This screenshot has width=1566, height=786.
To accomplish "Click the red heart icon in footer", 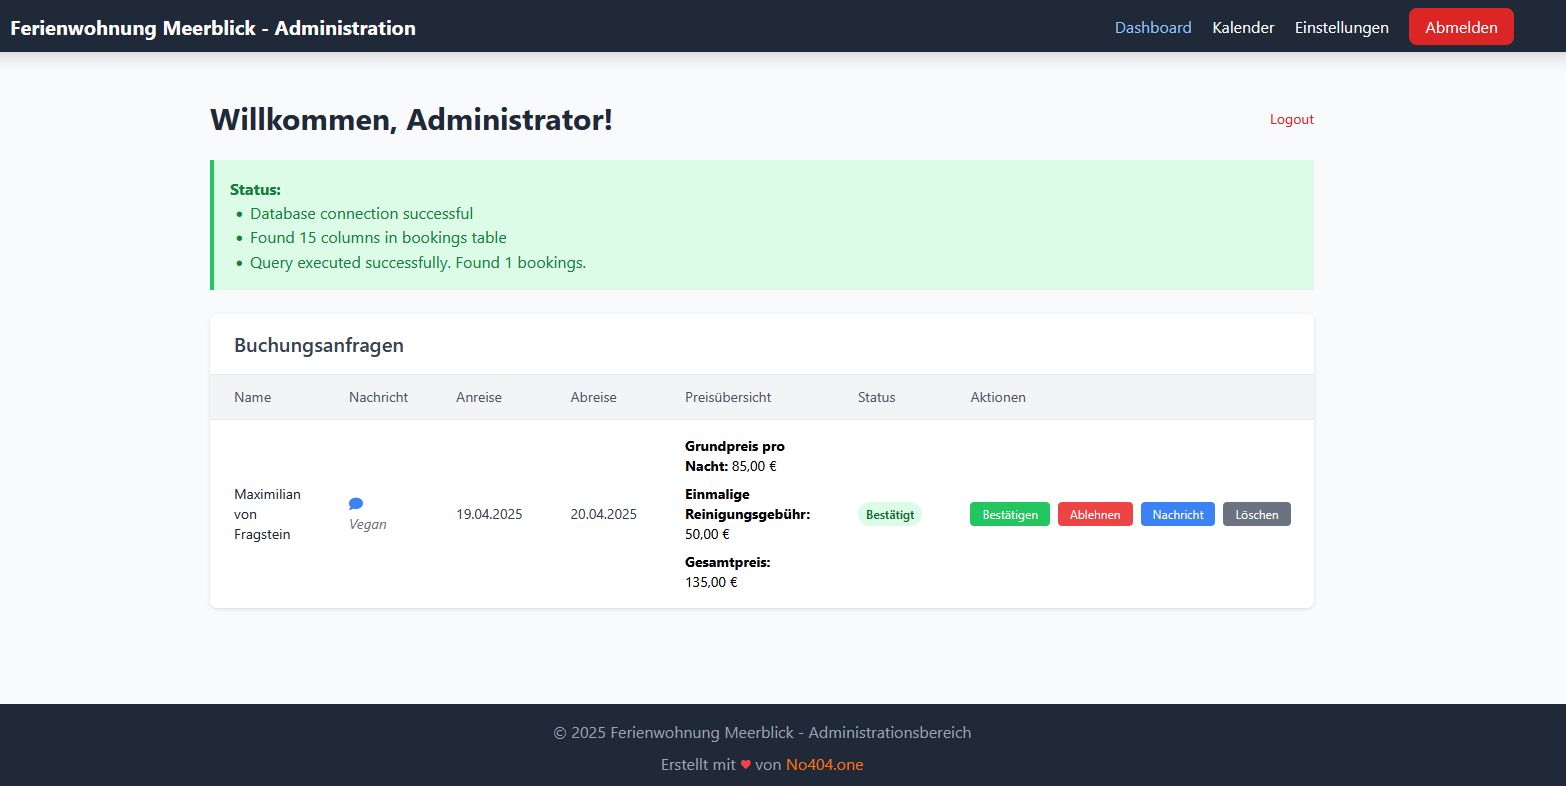I will 745,765.
